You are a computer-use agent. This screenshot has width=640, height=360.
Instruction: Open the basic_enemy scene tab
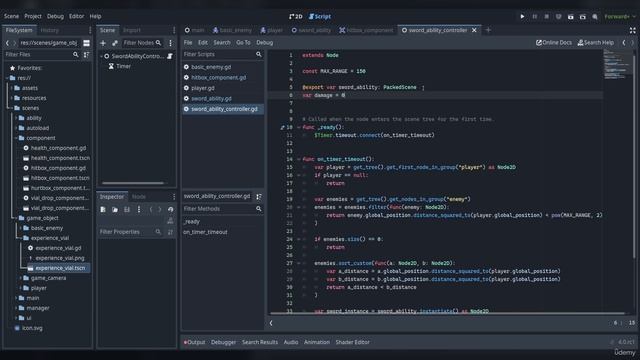pyautogui.click(x=232, y=30)
